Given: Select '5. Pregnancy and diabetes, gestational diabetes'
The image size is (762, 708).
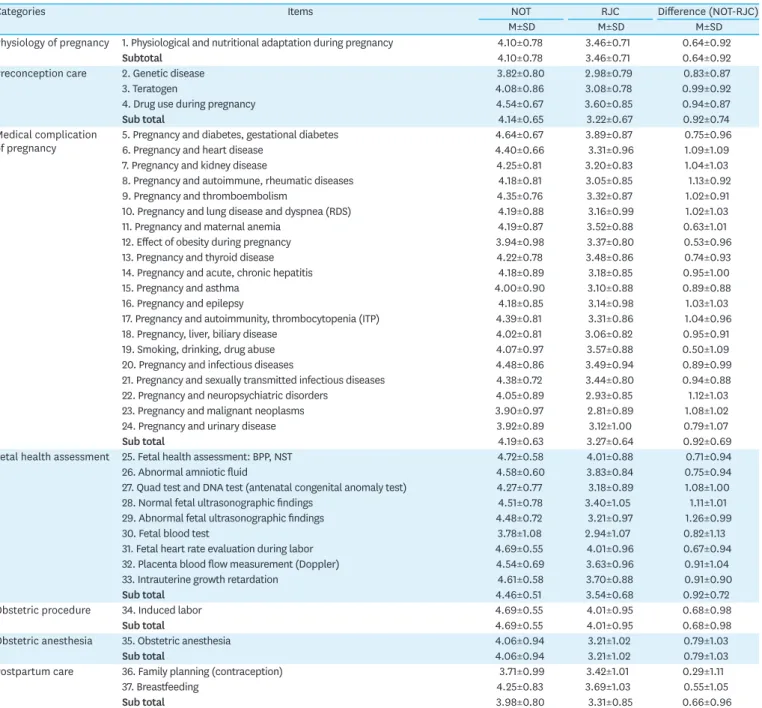Looking at the screenshot, I should 230,135.
